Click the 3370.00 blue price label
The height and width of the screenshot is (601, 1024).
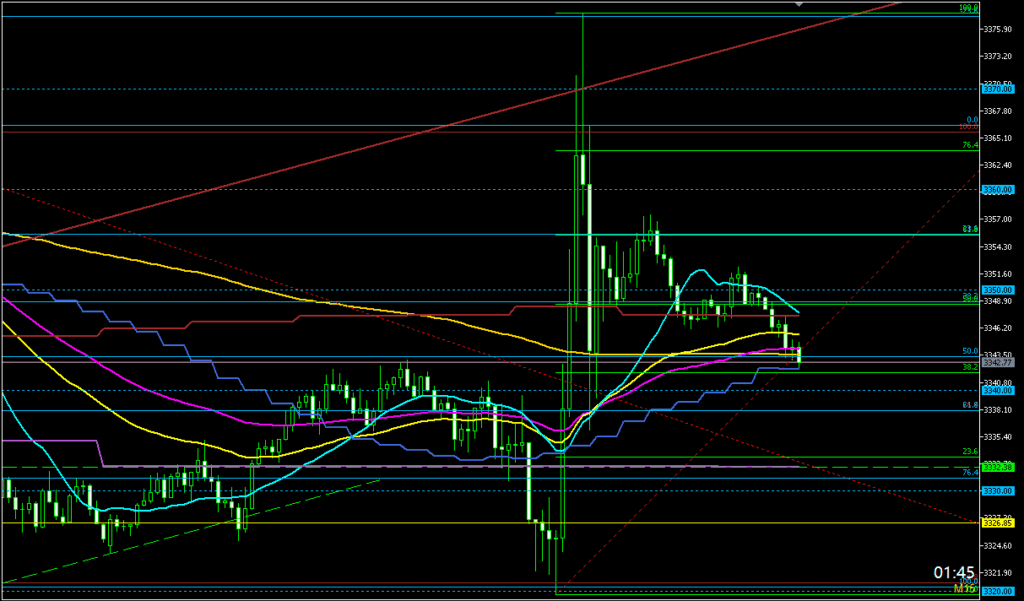(996, 89)
